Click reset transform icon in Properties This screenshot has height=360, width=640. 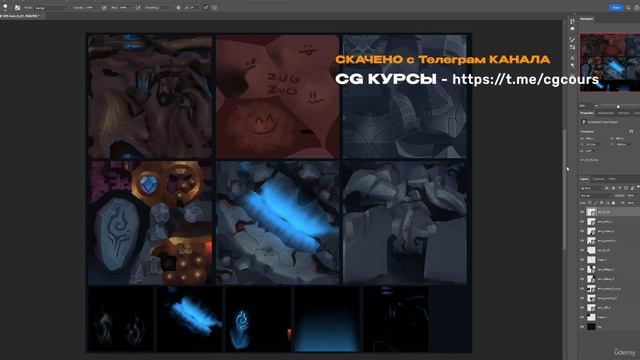631,131
